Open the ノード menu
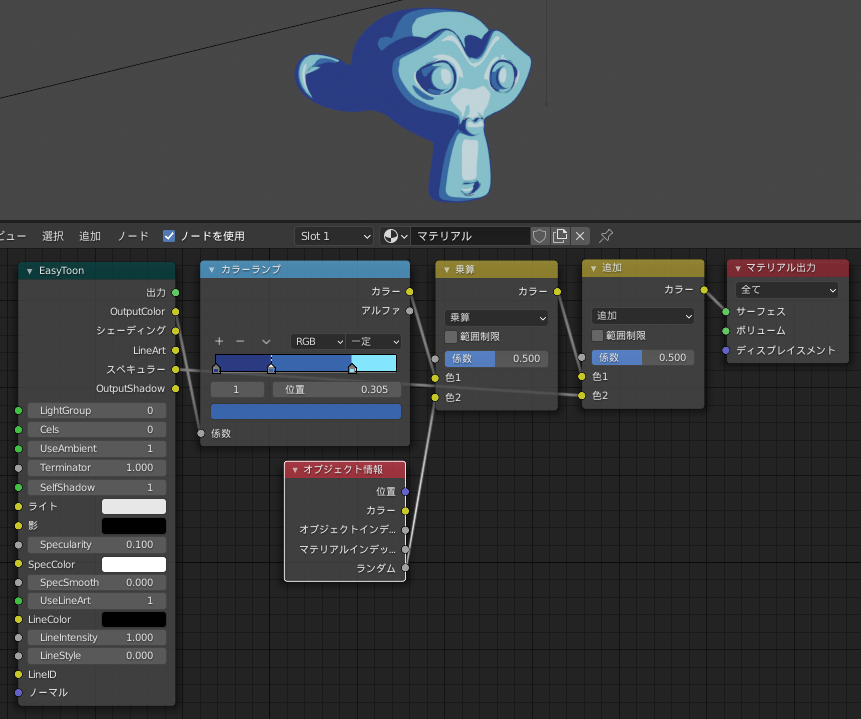The height and width of the screenshot is (719, 861). (133, 236)
